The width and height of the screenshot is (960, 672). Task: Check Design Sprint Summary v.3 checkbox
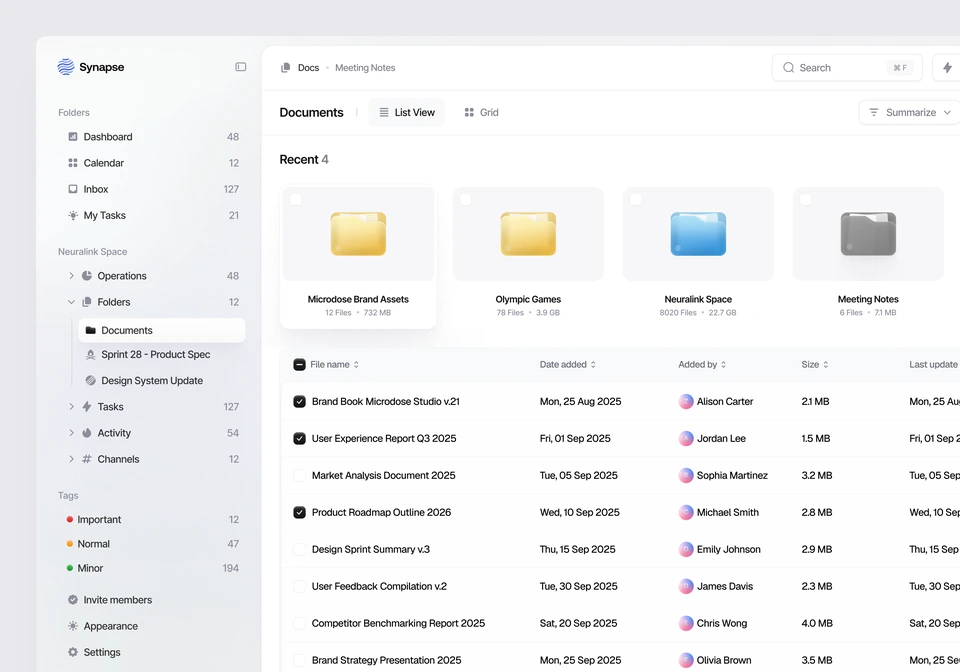coord(299,550)
